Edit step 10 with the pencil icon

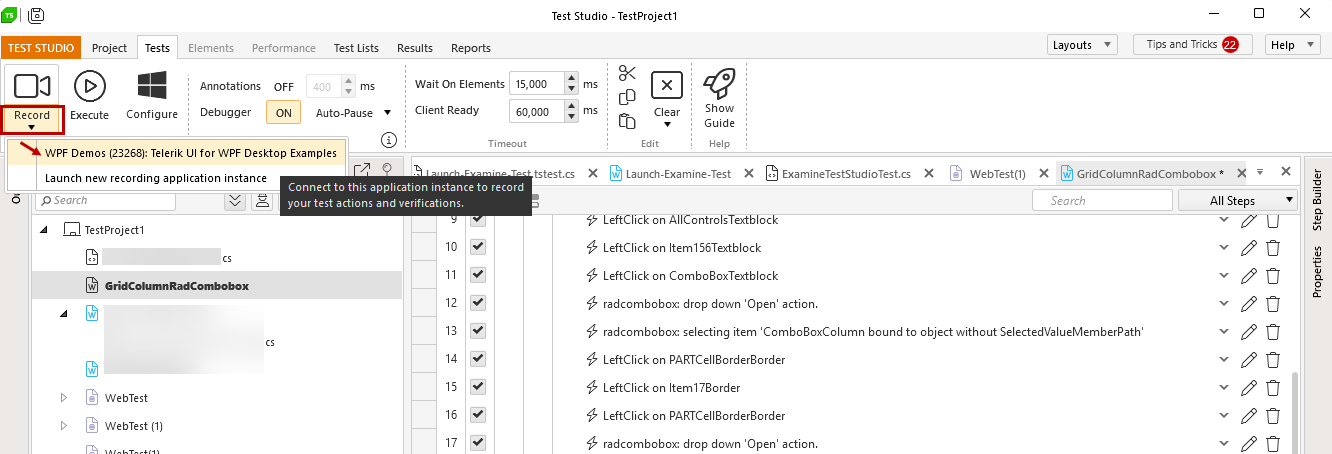point(1248,248)
